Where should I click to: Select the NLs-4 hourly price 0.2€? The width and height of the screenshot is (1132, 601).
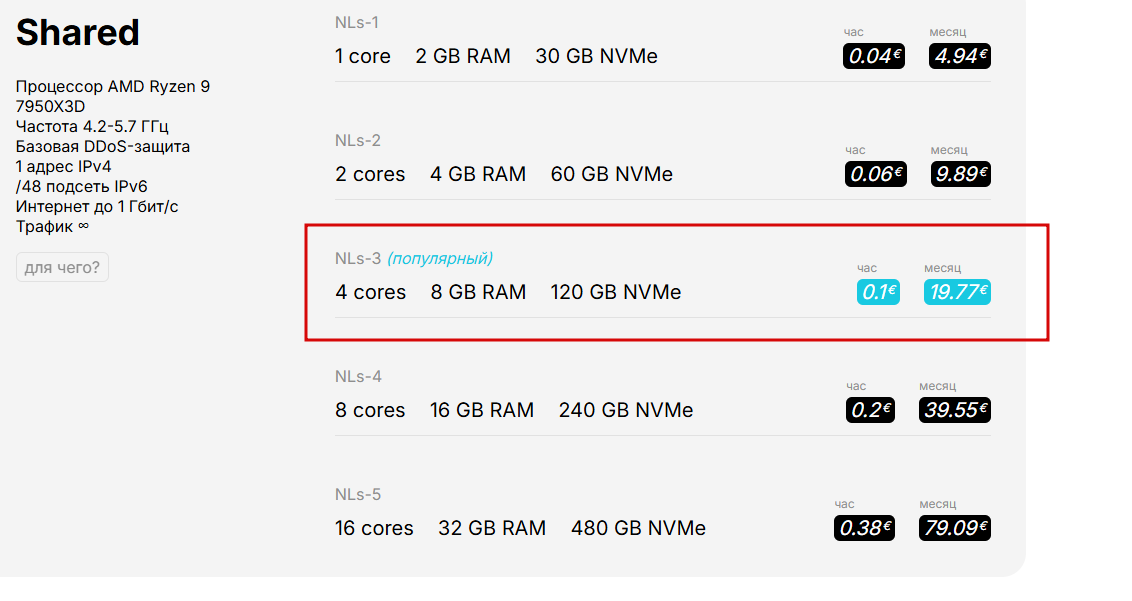point(870,410)
